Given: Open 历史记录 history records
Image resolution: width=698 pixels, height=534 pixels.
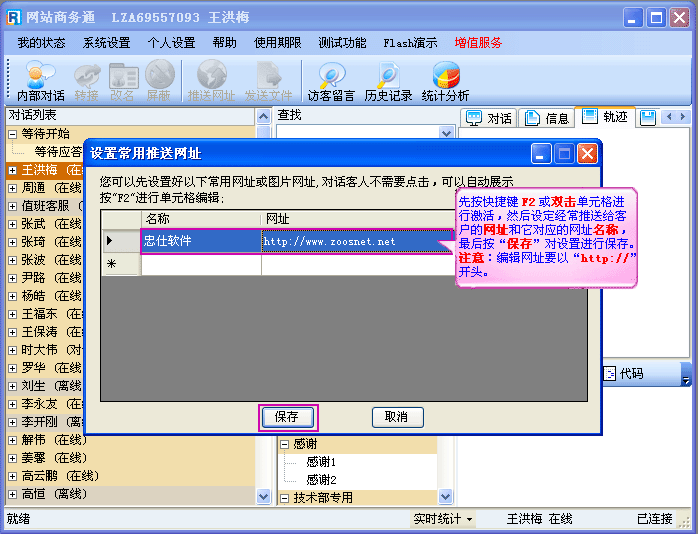Looking at the screenshot, I should coord(388,81).
